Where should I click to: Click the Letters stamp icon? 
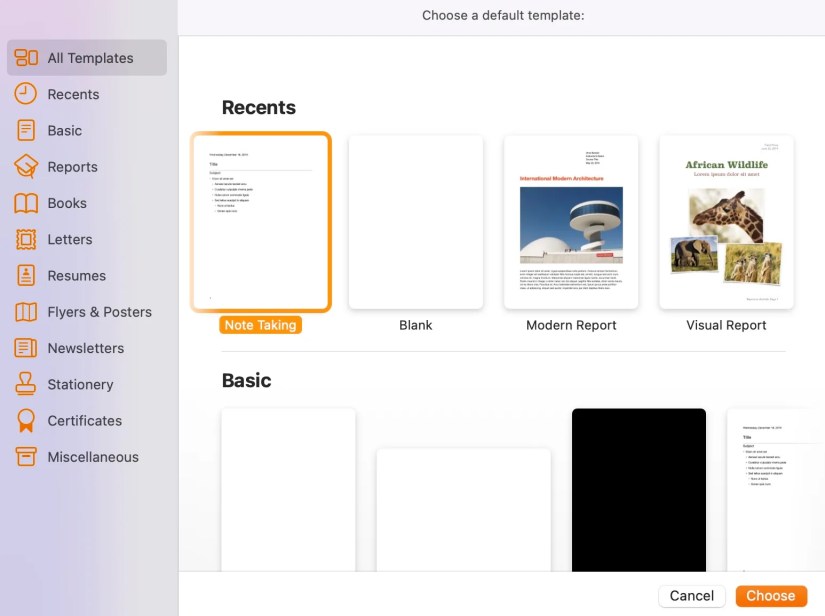[x=26, y=239]
